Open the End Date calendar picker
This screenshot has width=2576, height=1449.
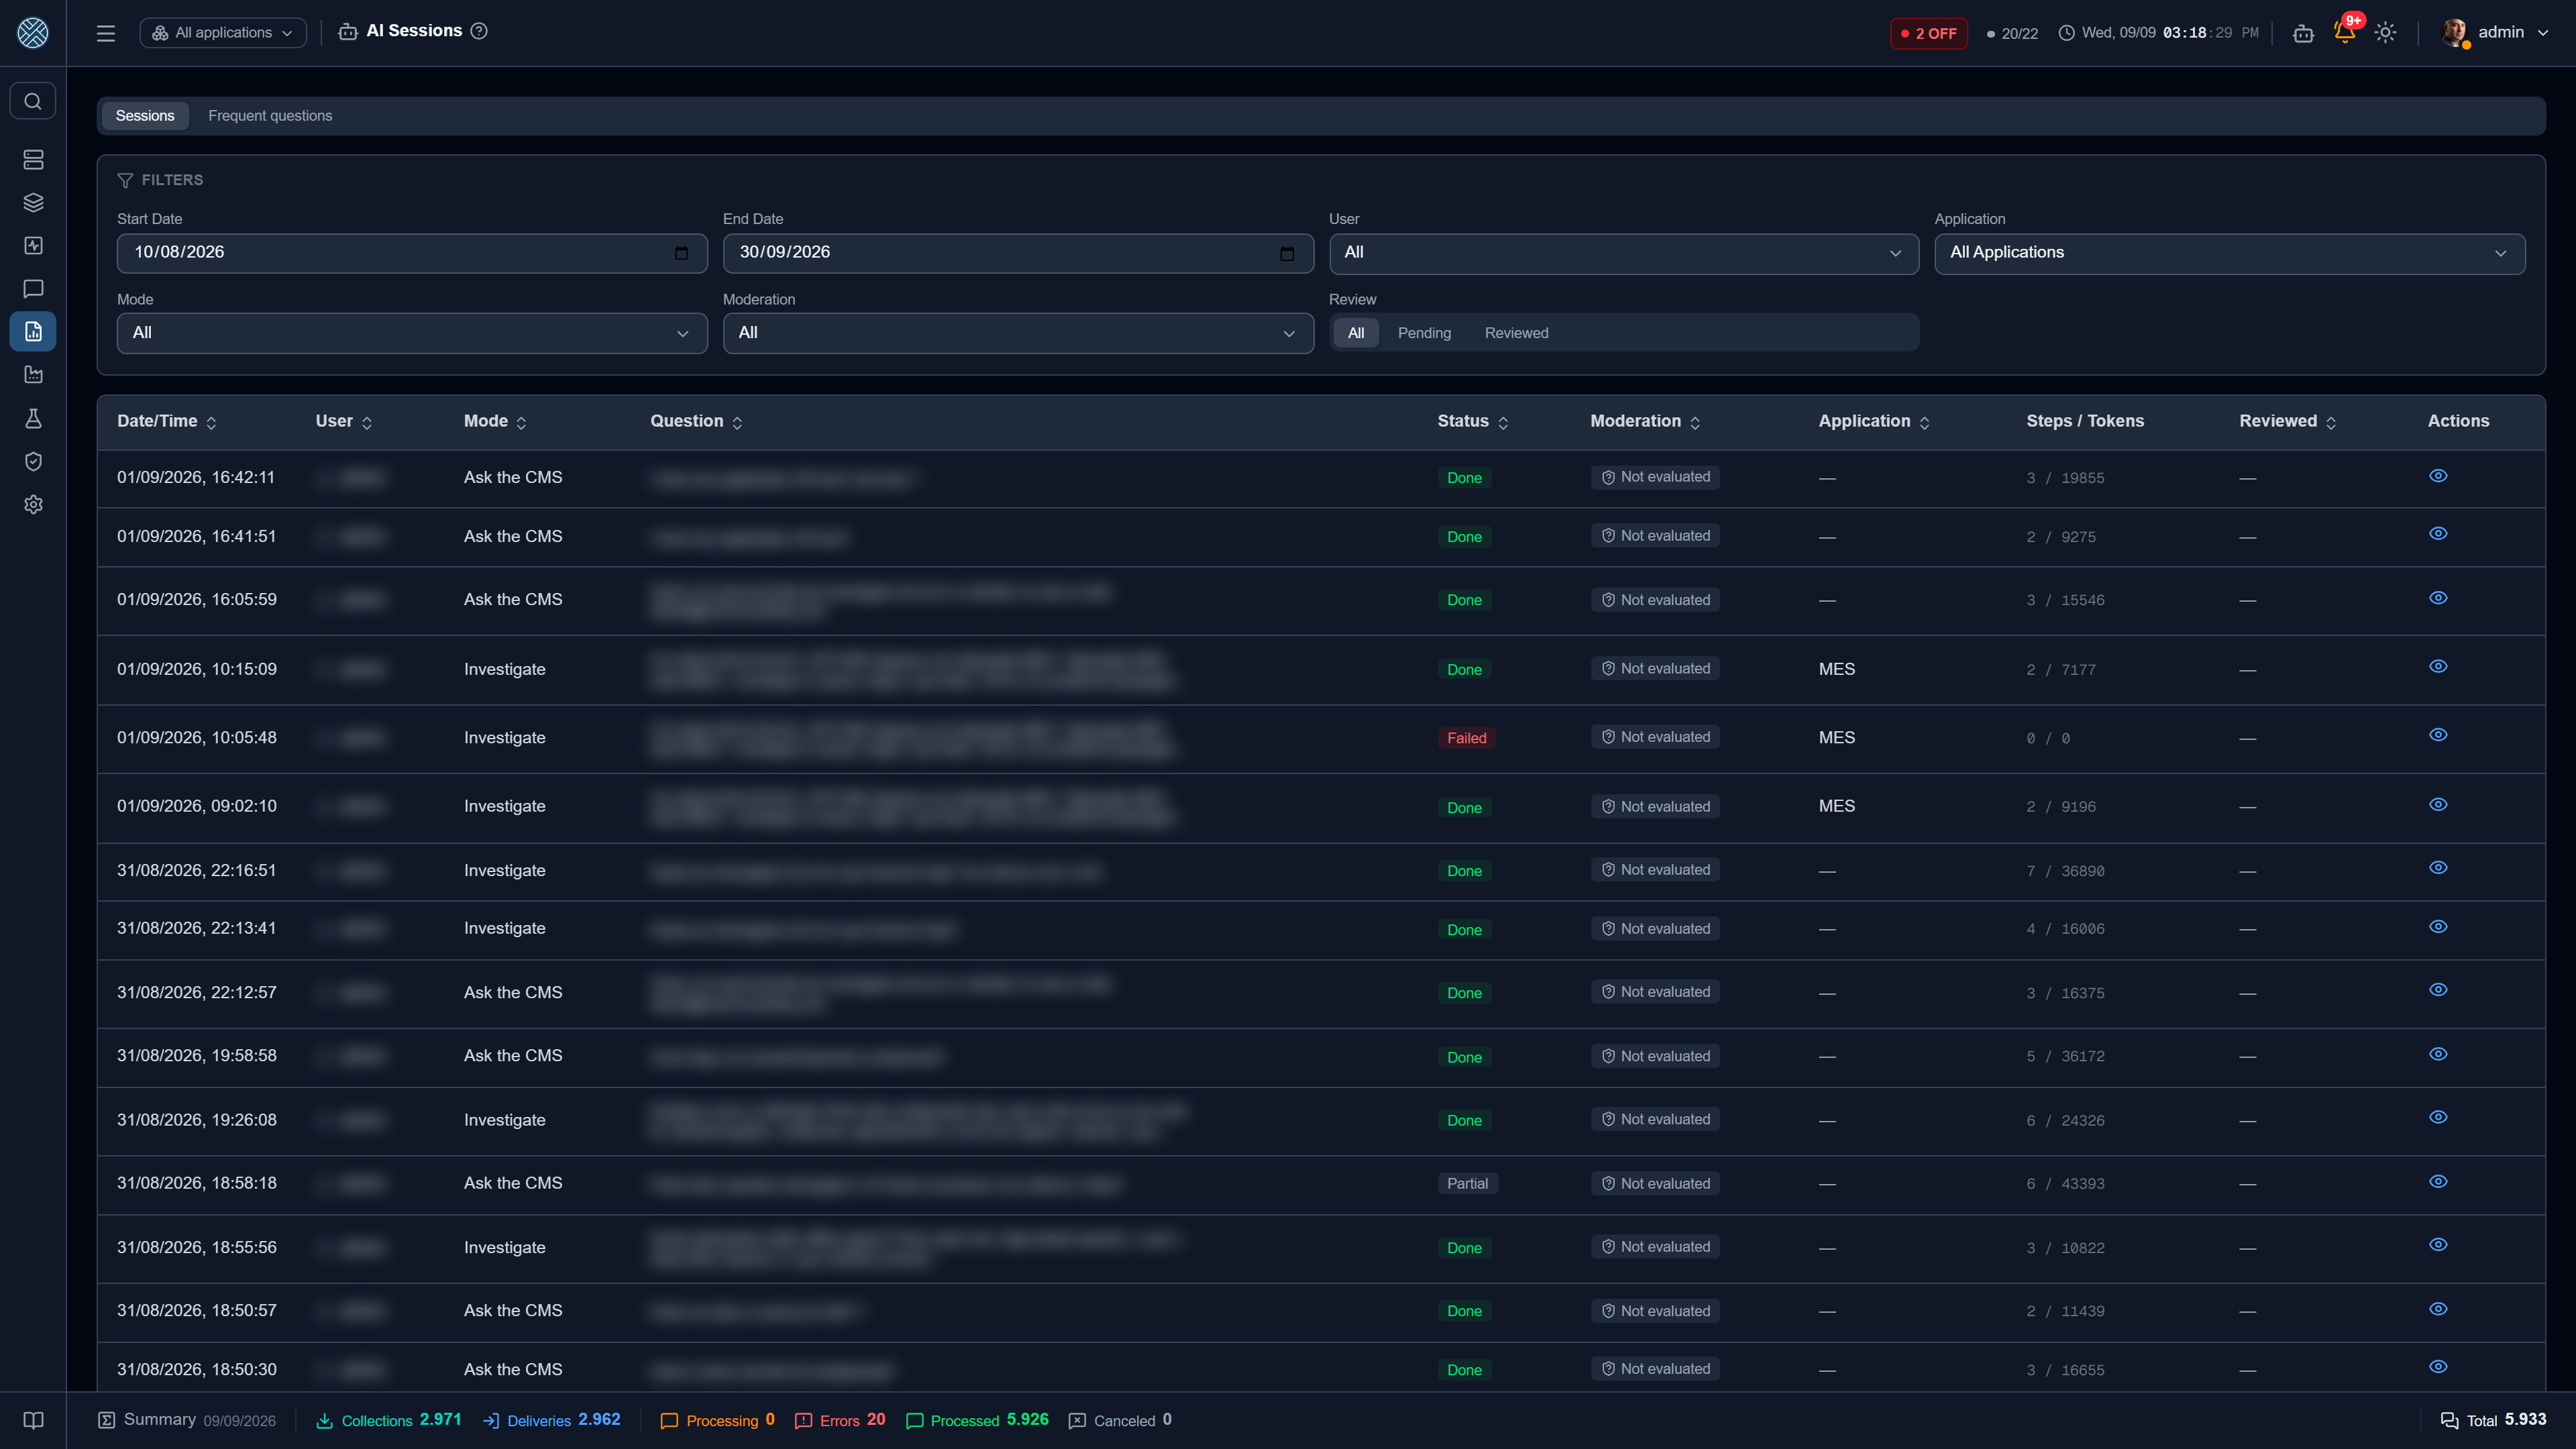1287,253
